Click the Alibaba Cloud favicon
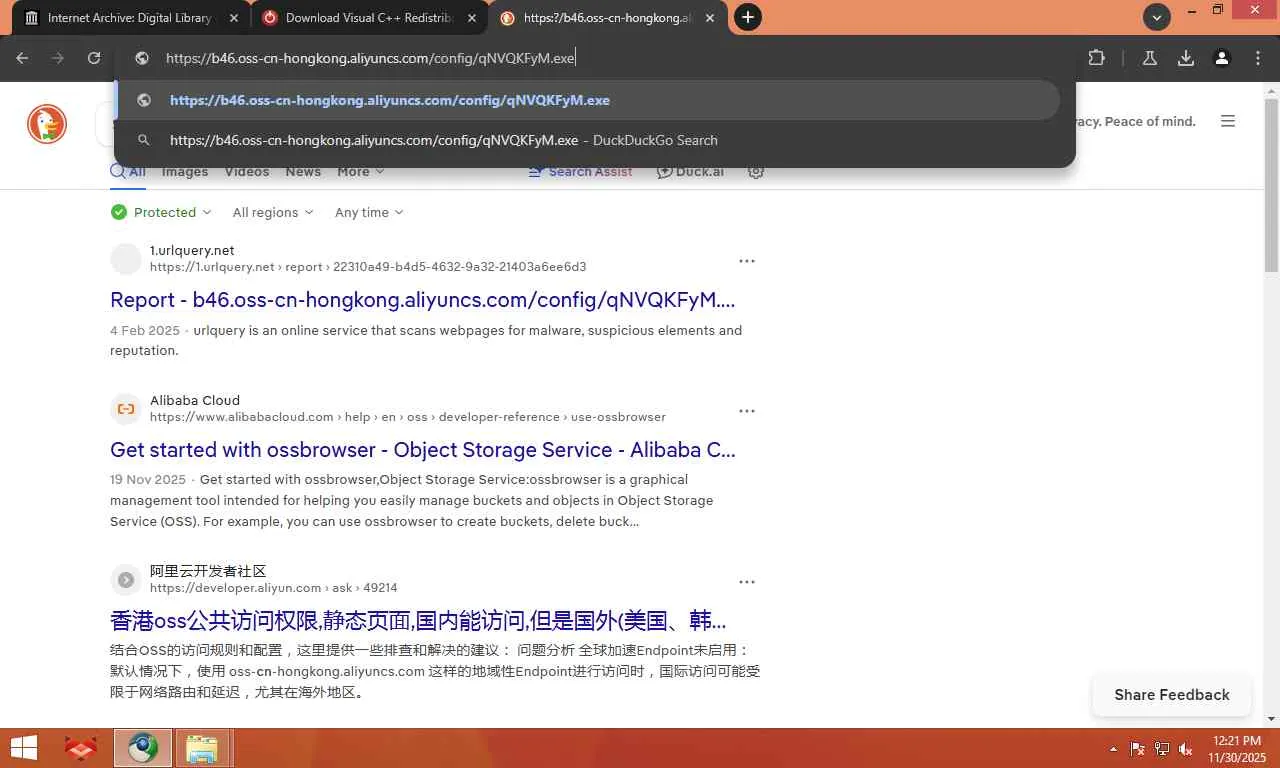Image resolution: width=1280 pixels, height=768 pixels. (x=126, y=408)
